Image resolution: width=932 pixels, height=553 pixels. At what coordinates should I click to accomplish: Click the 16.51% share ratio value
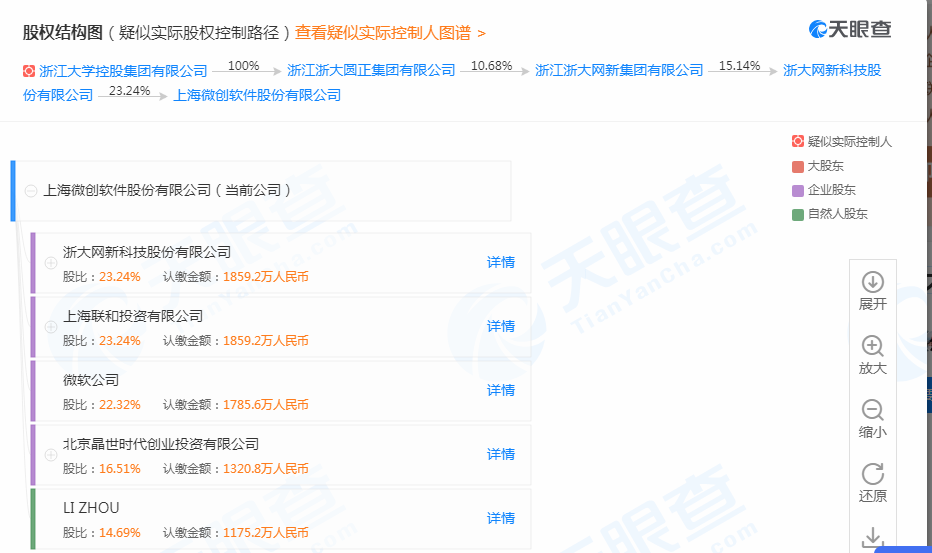coord(119,469)
